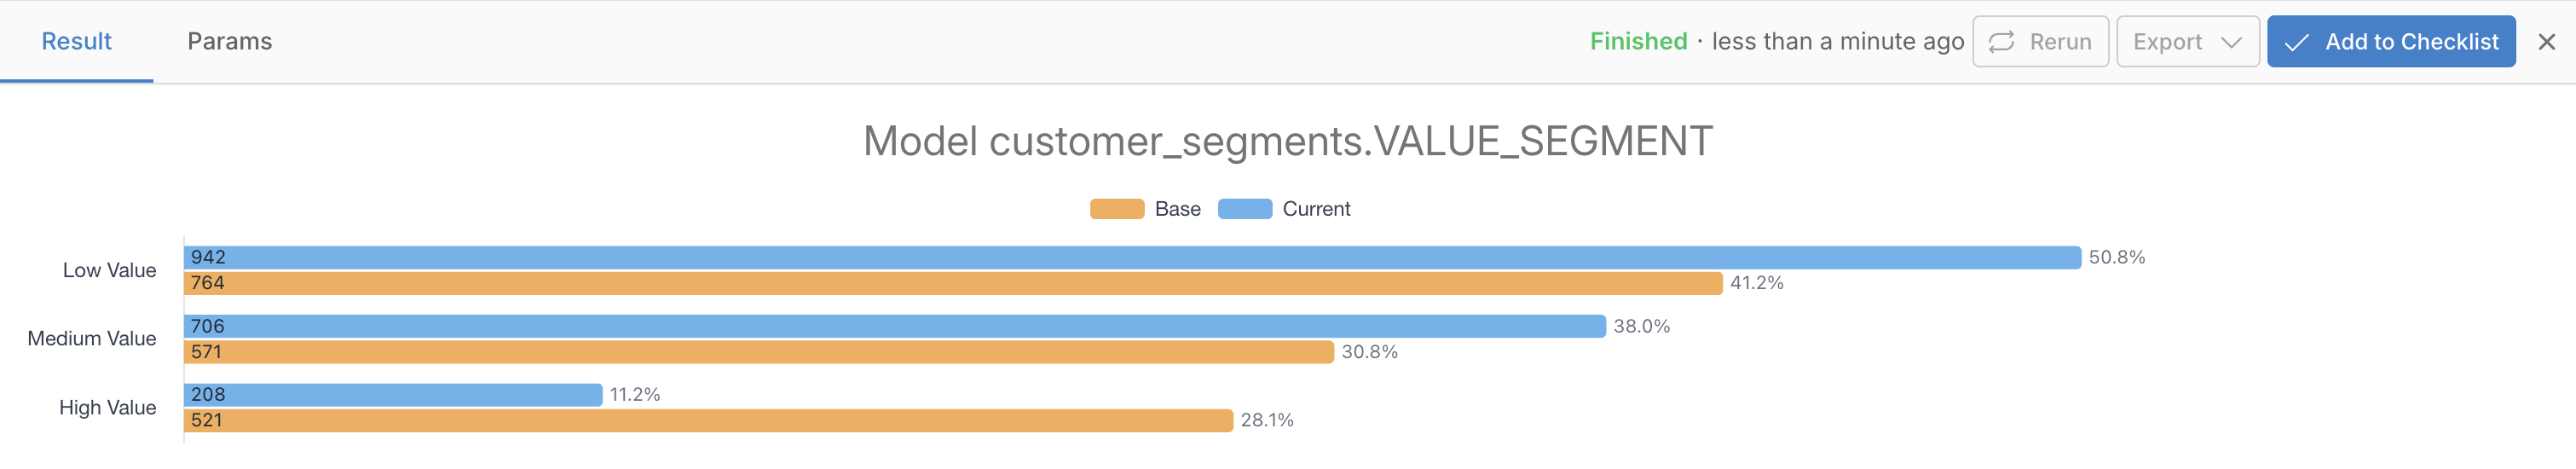The width and height of the screenshot is (2576, 469).
Task: Click the Rerun circular arrows icon
Action: pos(2001,42)
